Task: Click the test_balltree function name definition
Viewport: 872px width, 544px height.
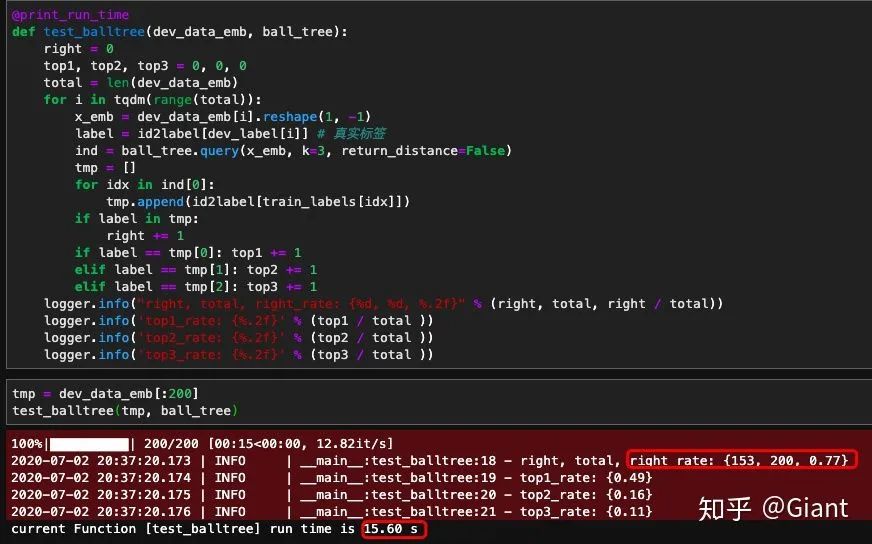Action: (95, 32)
